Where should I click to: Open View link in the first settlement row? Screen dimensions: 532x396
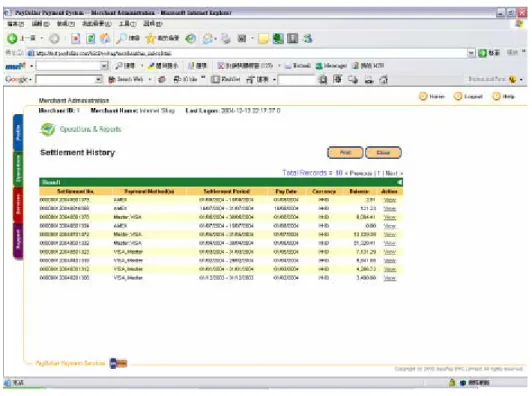pyautogui.click(x=390, y=200)
